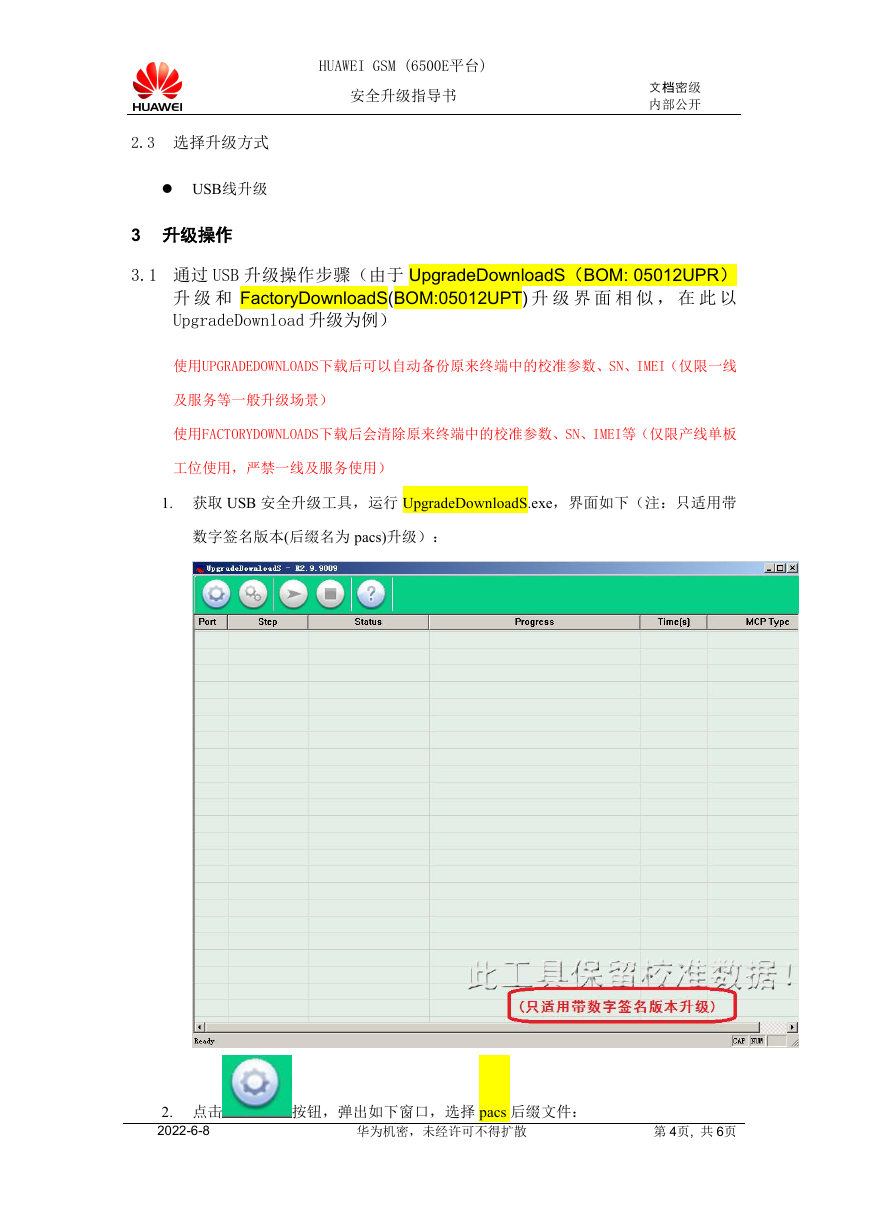
Task: Click the horizontal scrollbar left arrow
Action: coord(199,1027)
